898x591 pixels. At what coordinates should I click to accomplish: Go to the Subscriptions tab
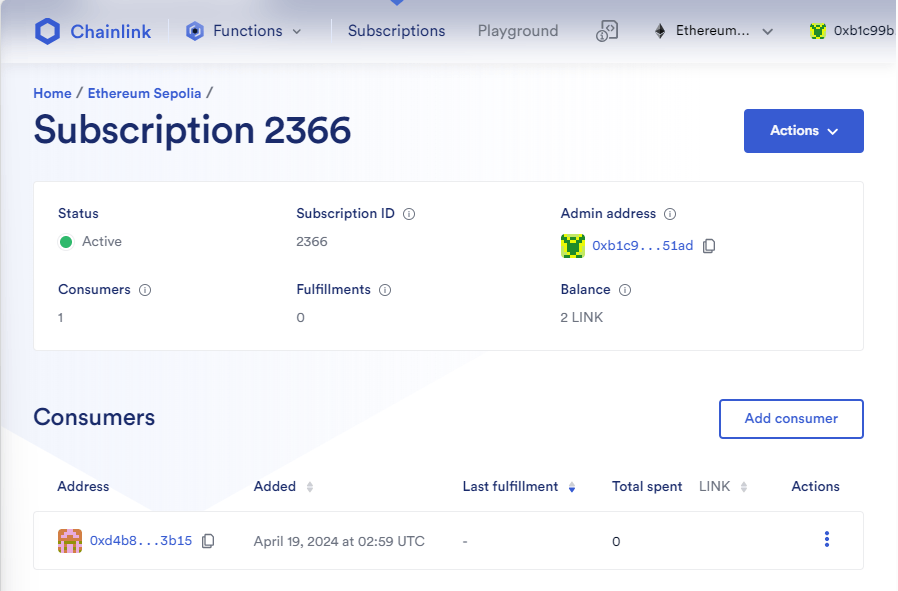click(x=396, y=31)
